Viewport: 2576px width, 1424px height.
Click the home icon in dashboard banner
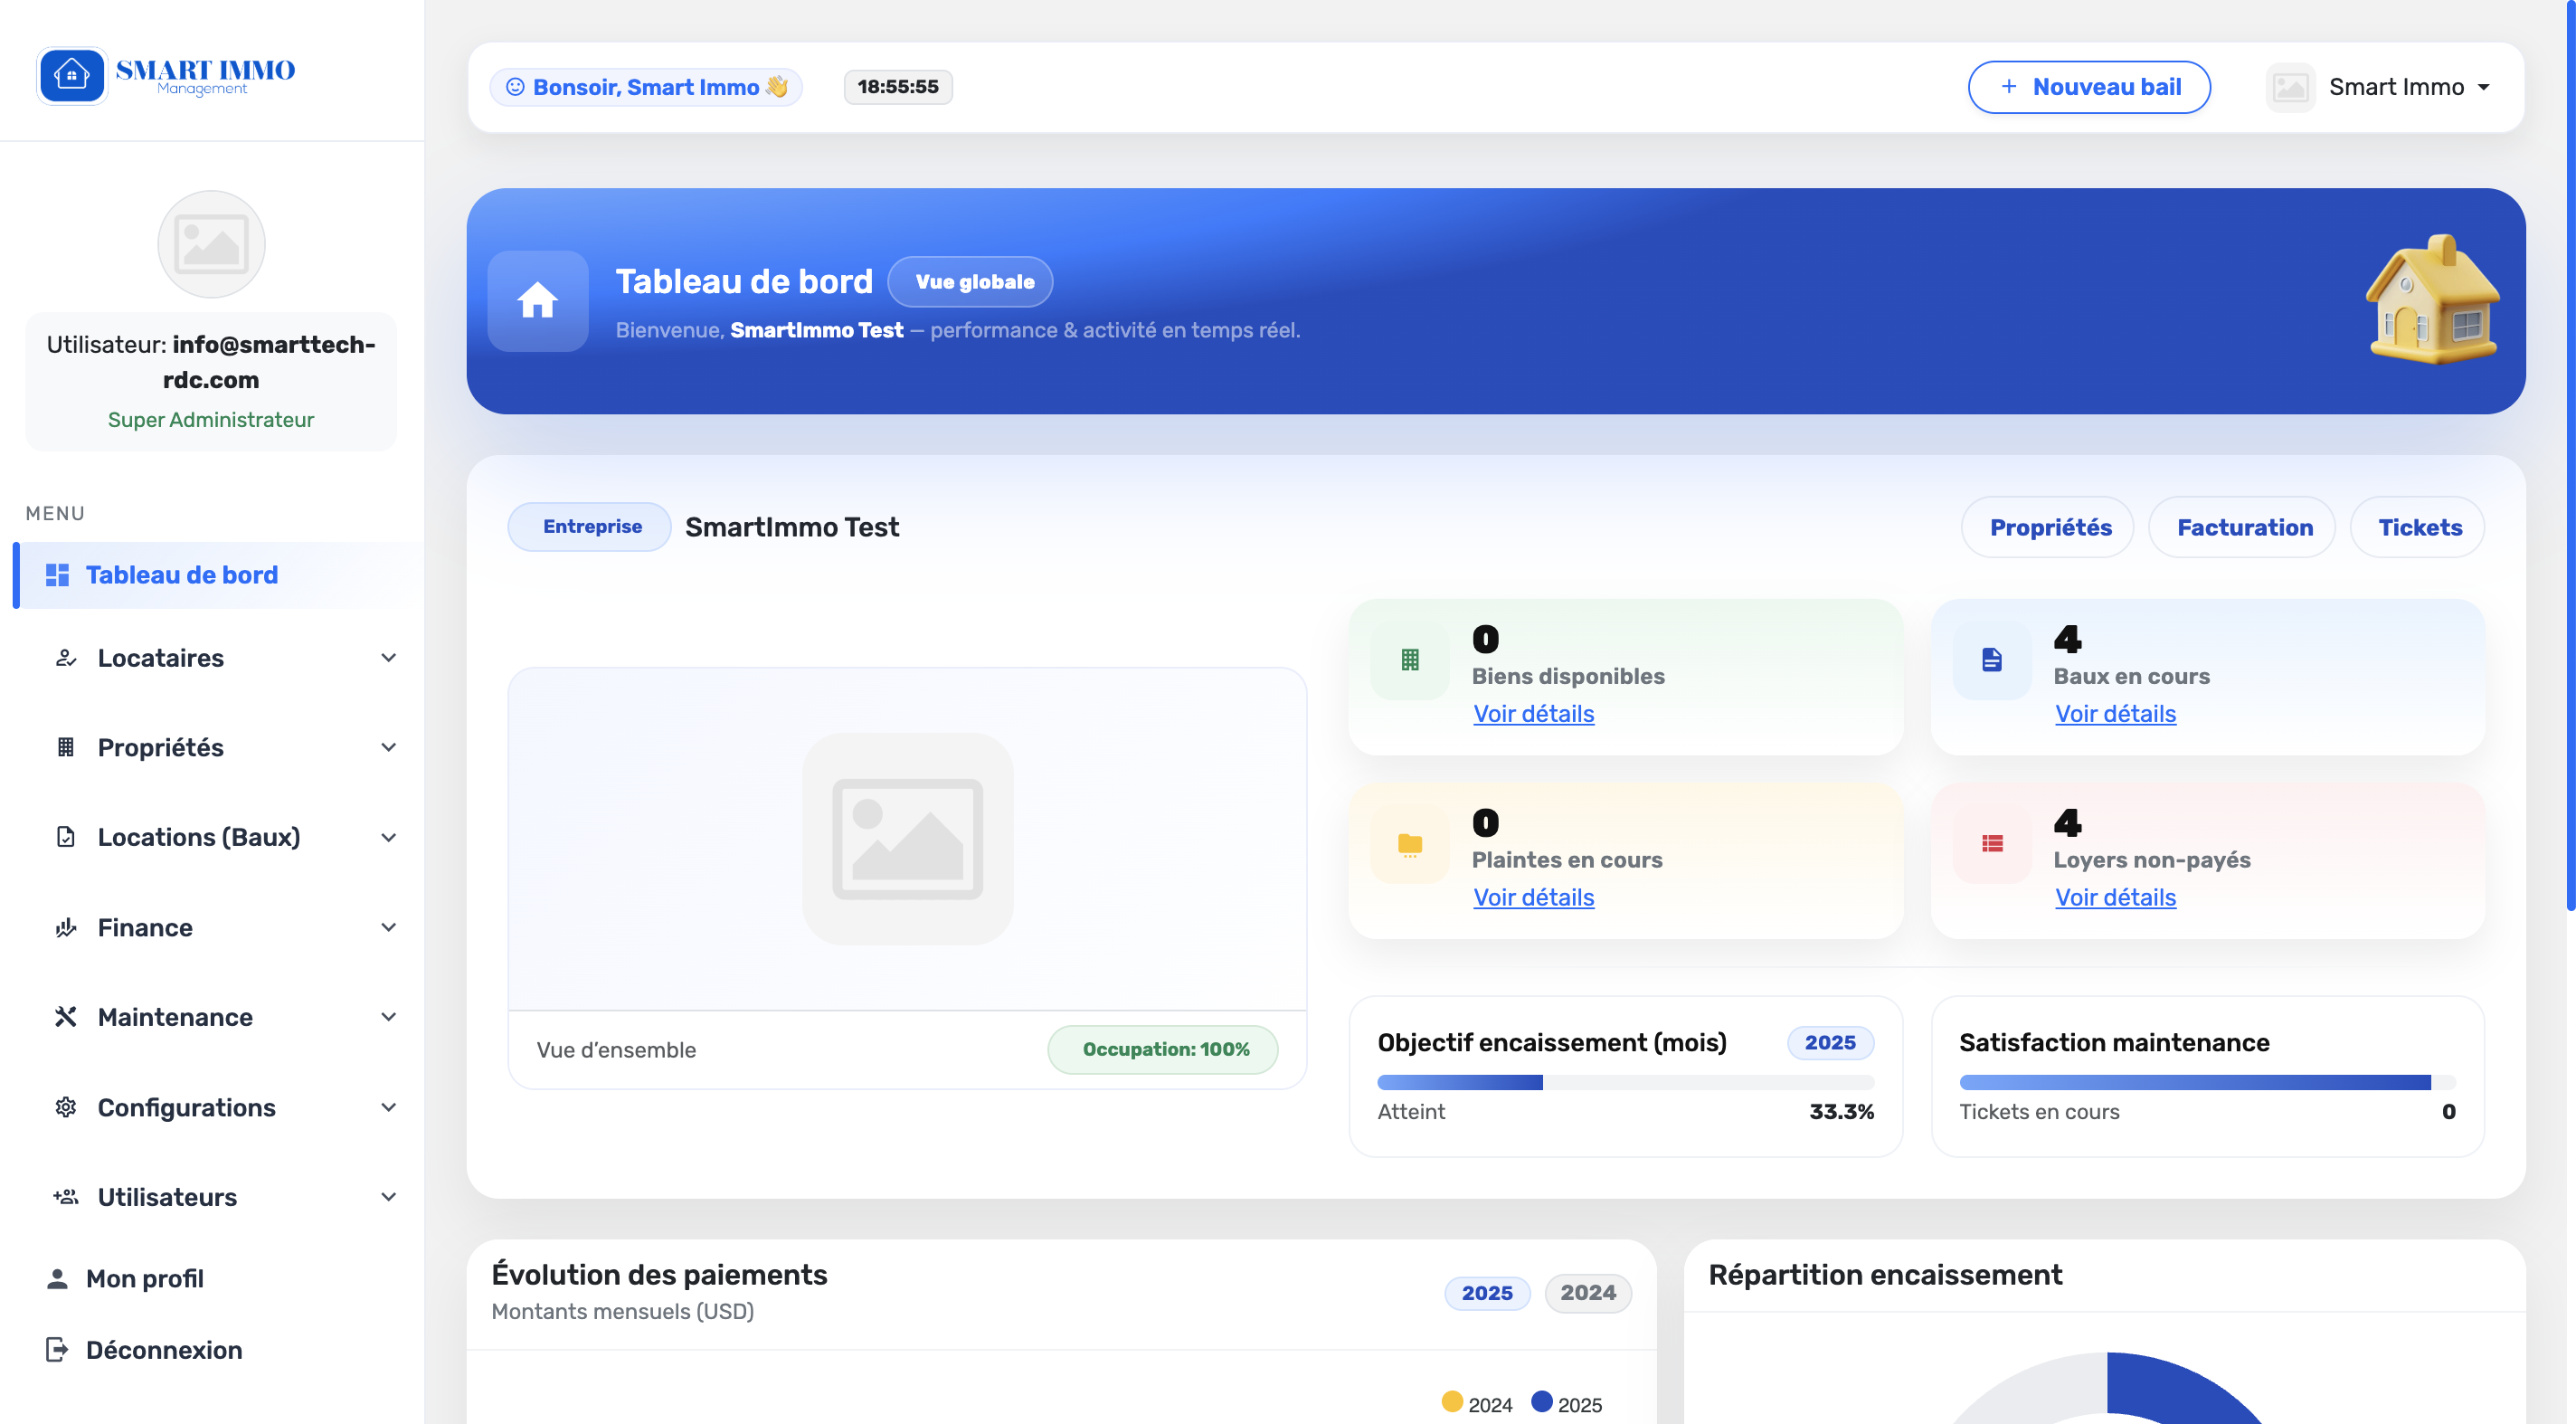click(x=537, y=300)
